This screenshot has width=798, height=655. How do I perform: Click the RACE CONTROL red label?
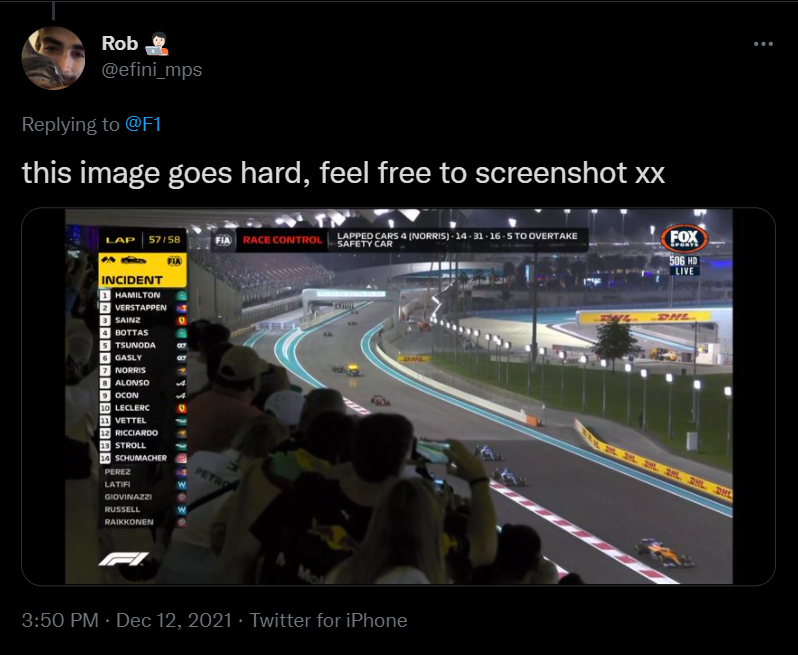(282, 240)
